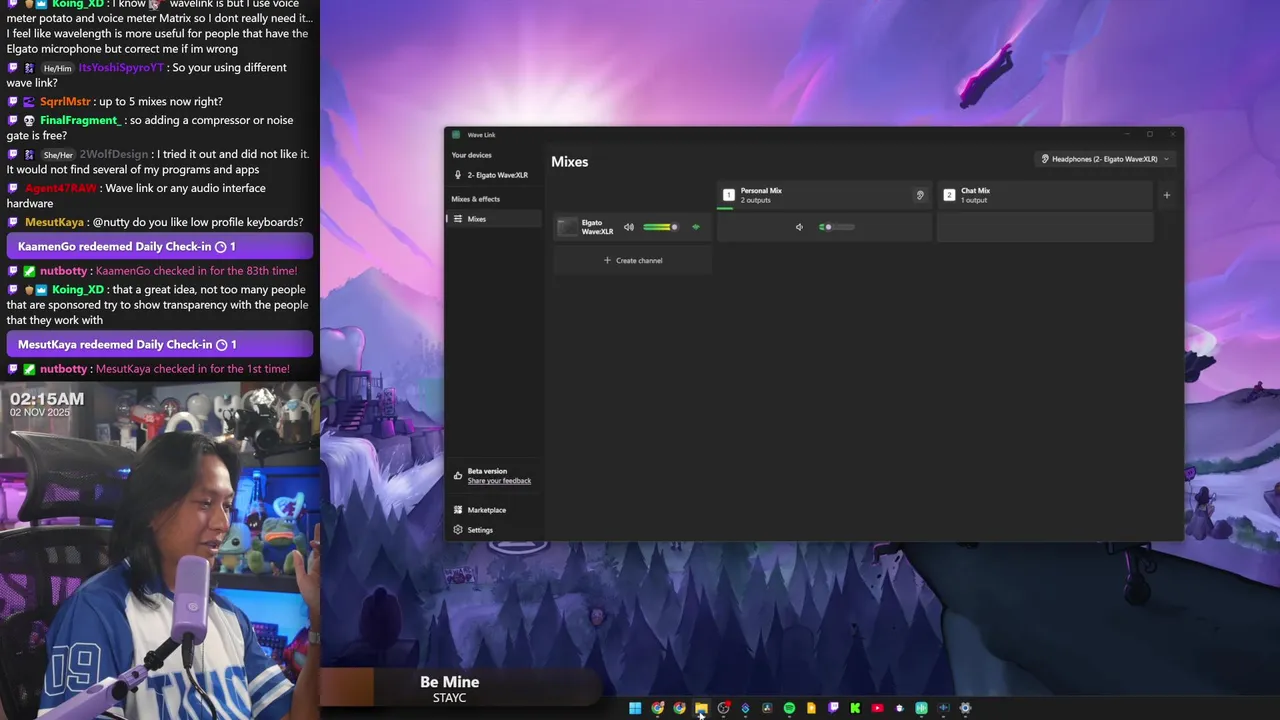Open Twitch from the taskbar

(x=833, y=708)
